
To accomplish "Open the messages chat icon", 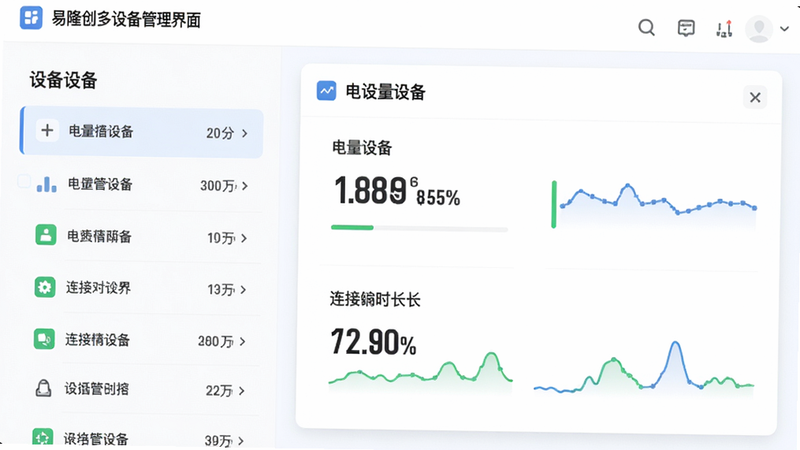I will click(x=686, y=28).
